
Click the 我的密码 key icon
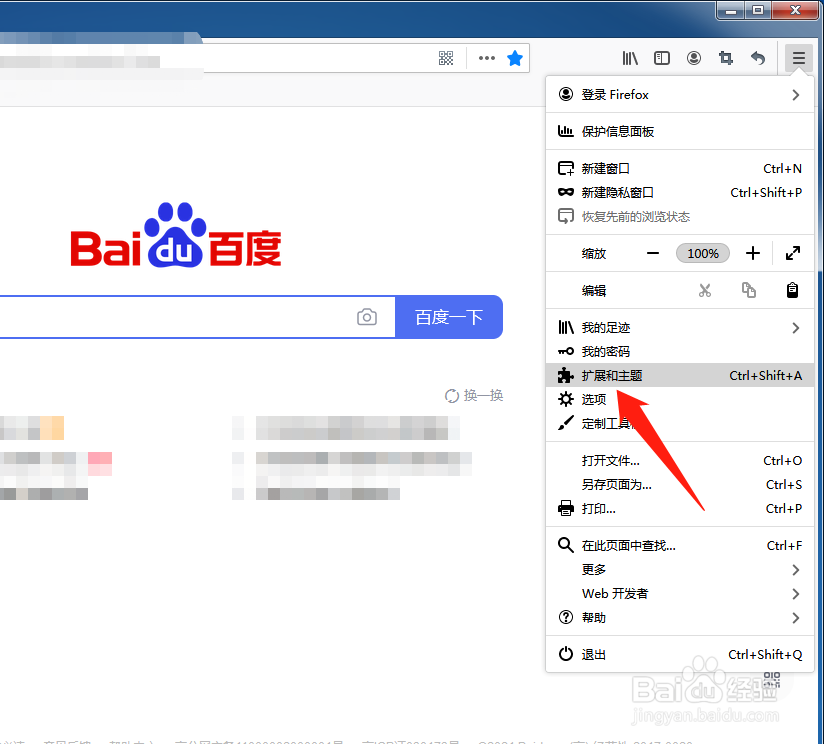pyautogui.click(x=565, y=352)
